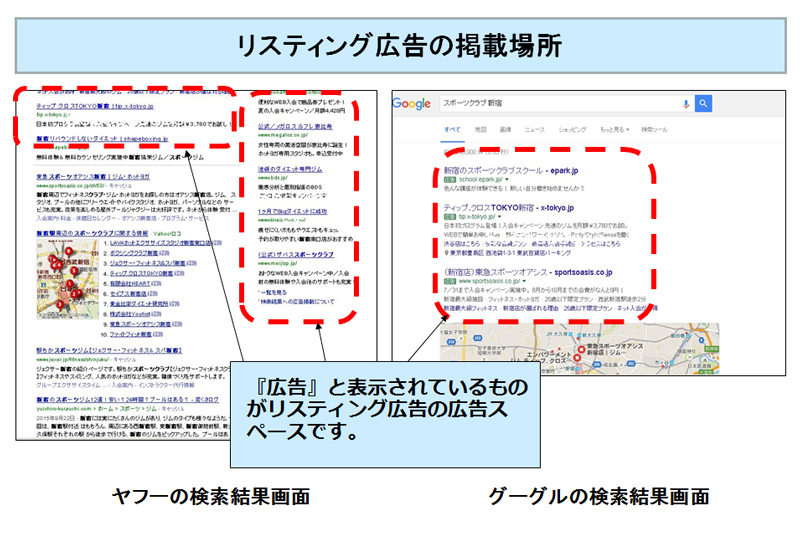Click the Google map under the ad results

[x=580, y=348]
